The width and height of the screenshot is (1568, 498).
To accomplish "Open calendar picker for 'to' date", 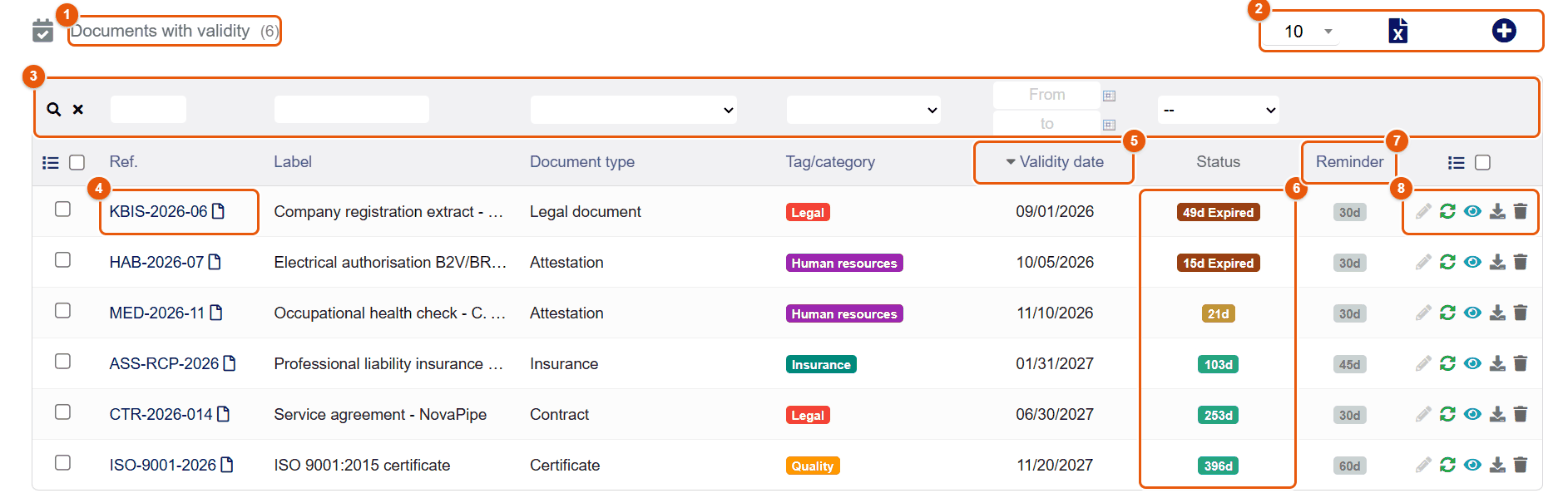I will (x=1109, y=125).
